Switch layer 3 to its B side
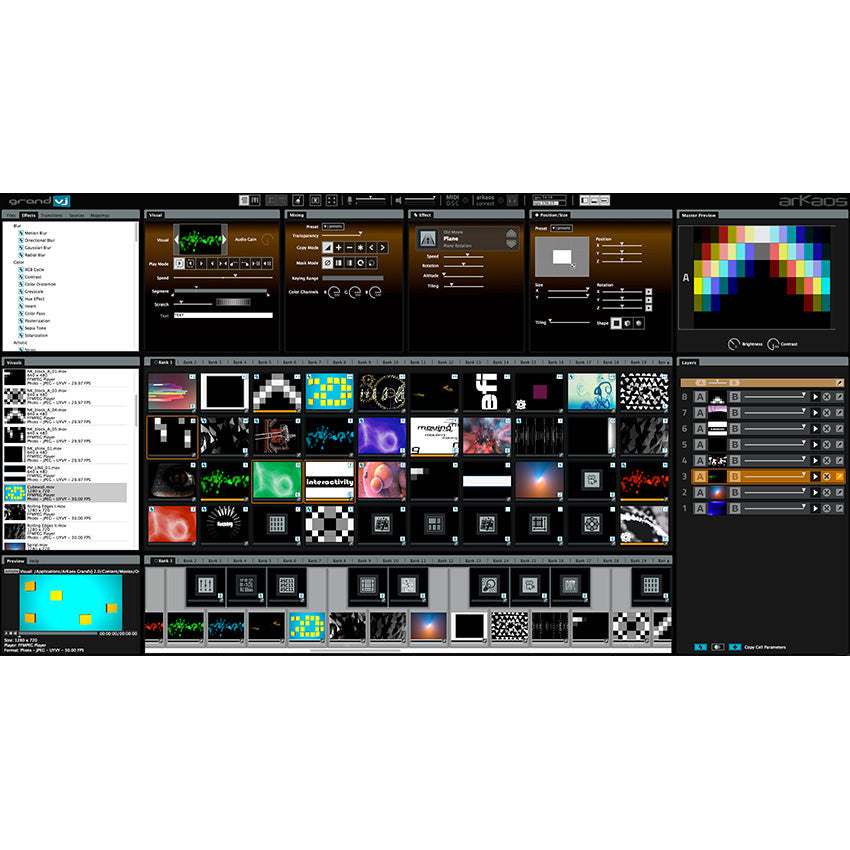The height and width of the screenshot is (850, 850). [734, 476]
